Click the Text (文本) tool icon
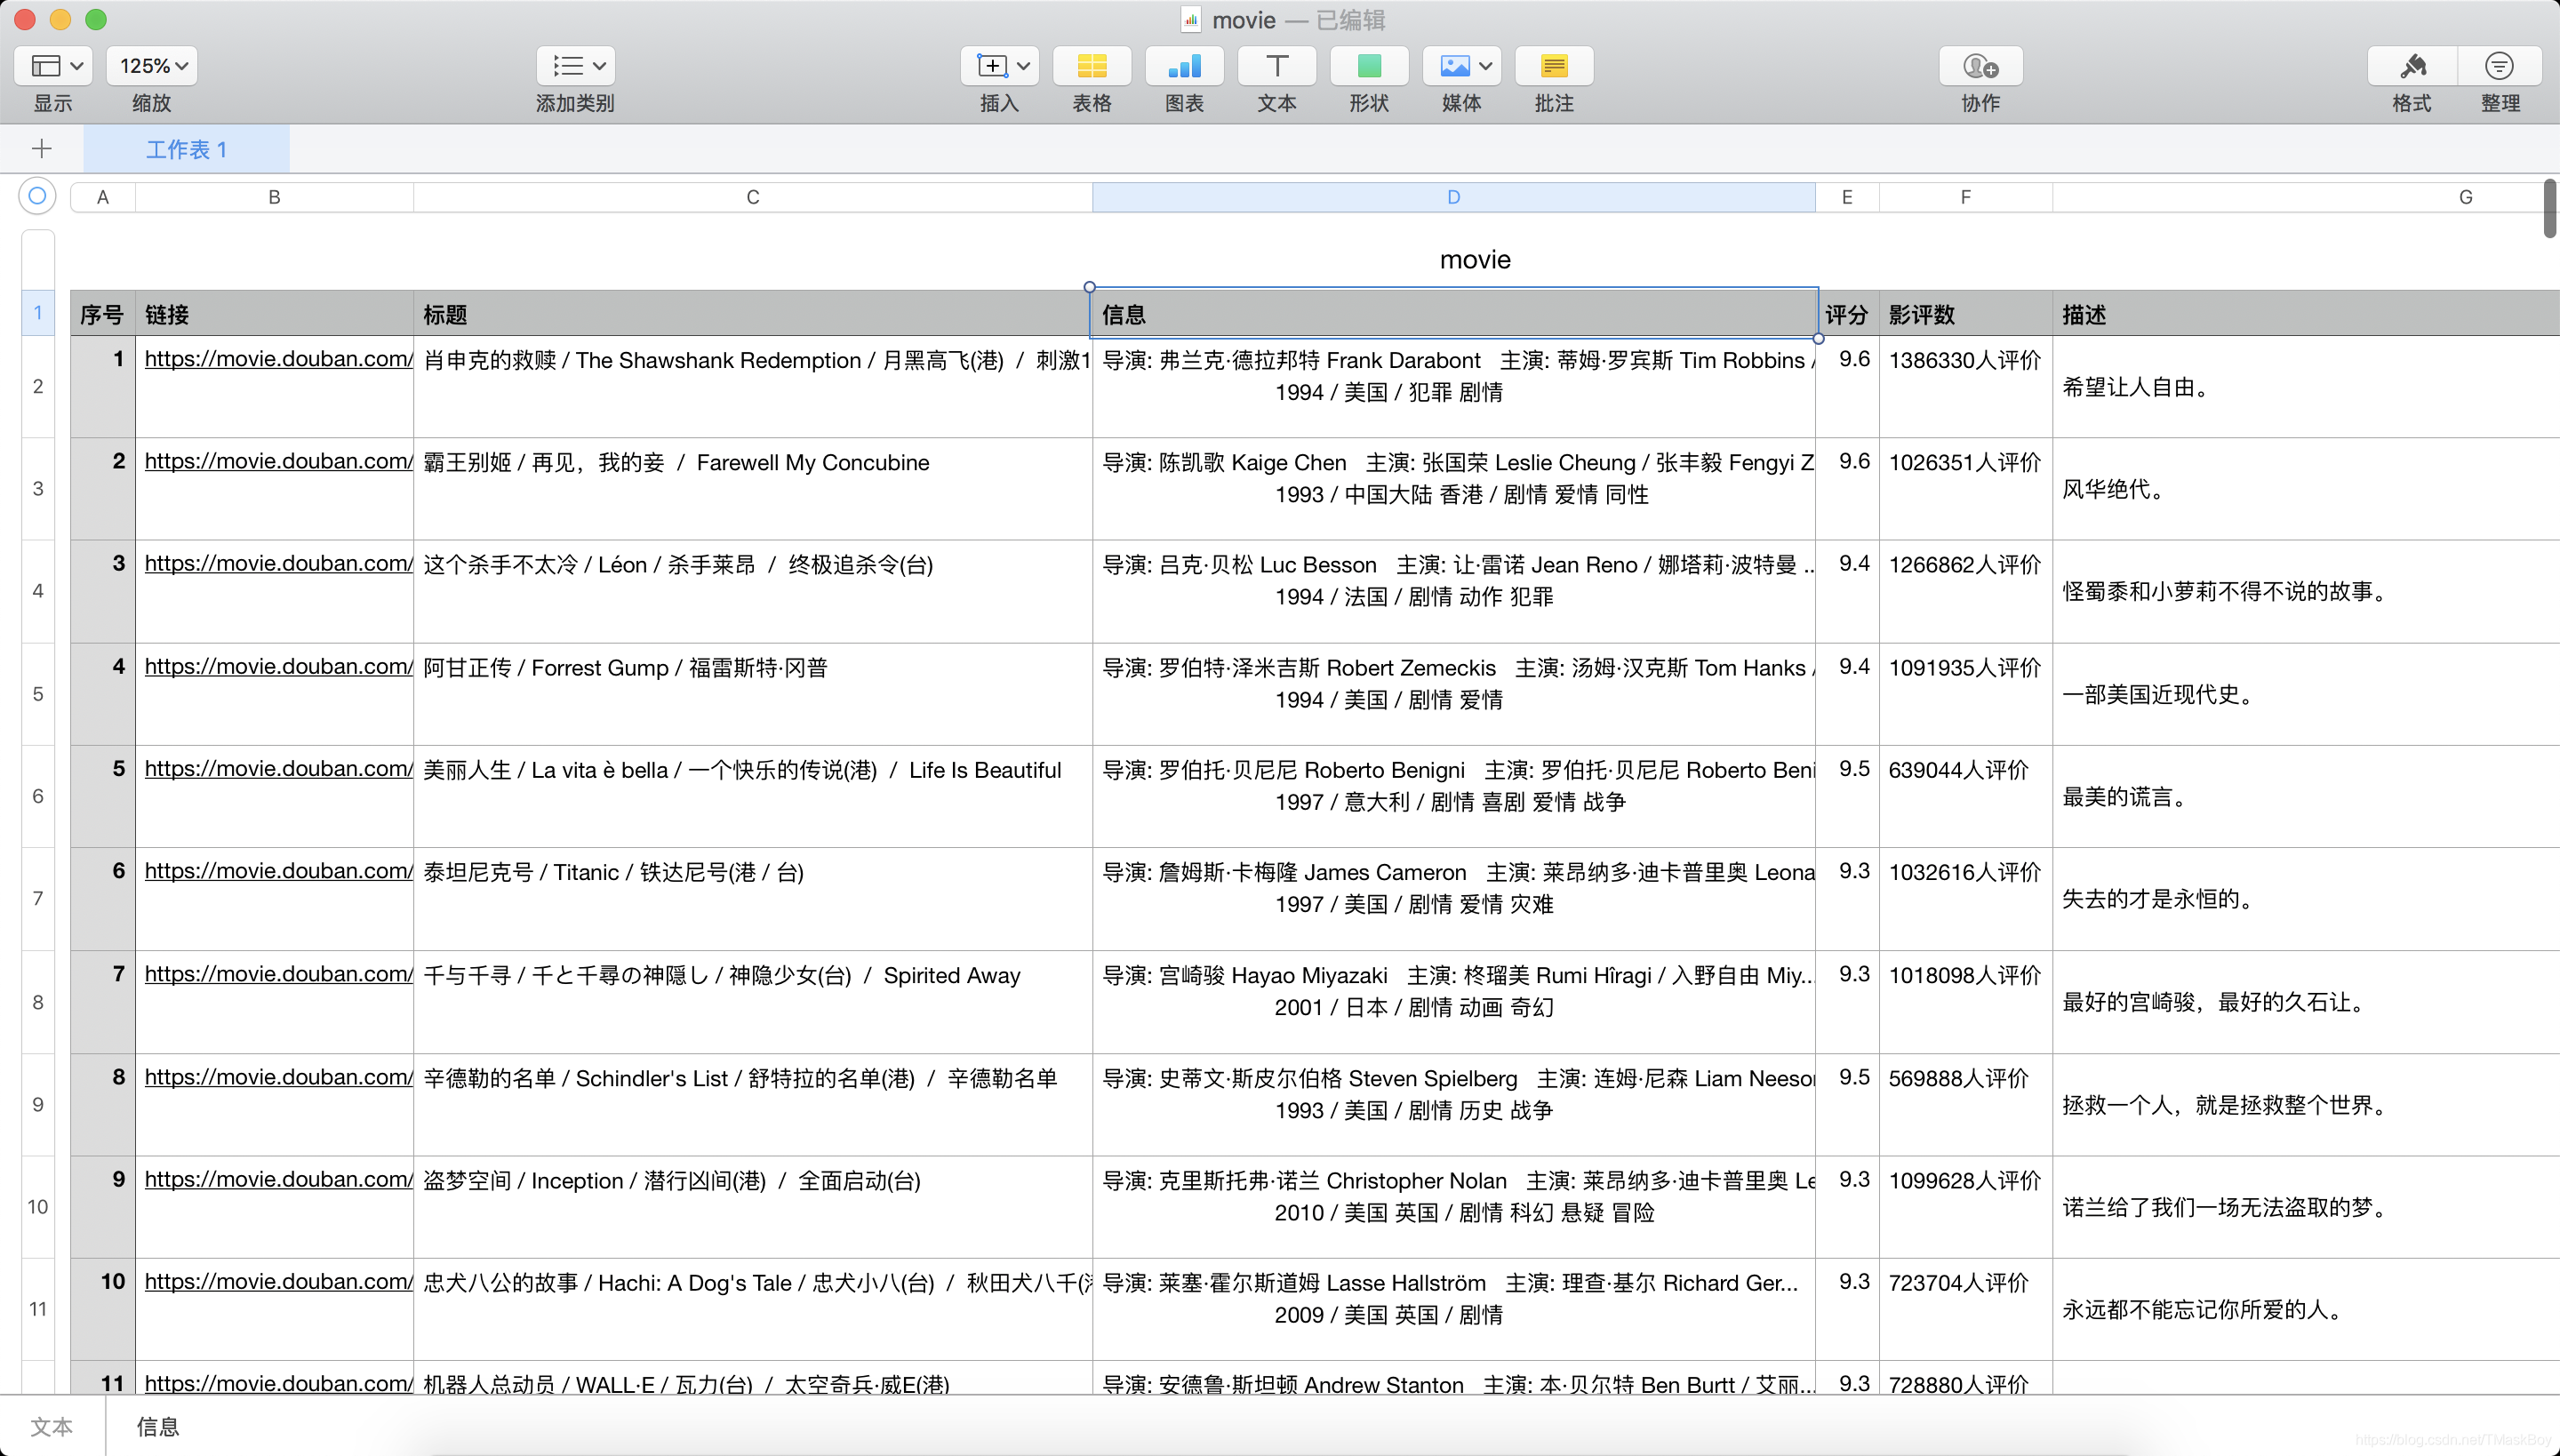2560x1456 pixels. point(1276,66)
